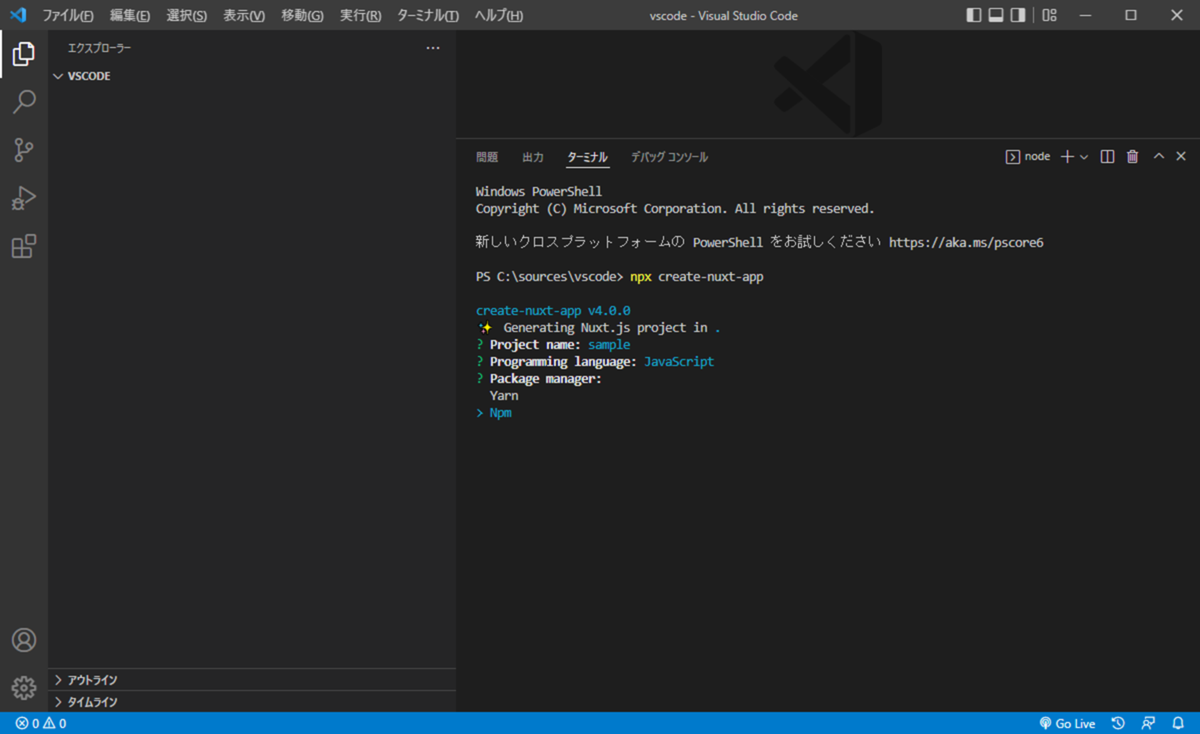Open the Search view in activity bar
The width and height of the screenshot is (1200, 734).
[x=24, y=102]
